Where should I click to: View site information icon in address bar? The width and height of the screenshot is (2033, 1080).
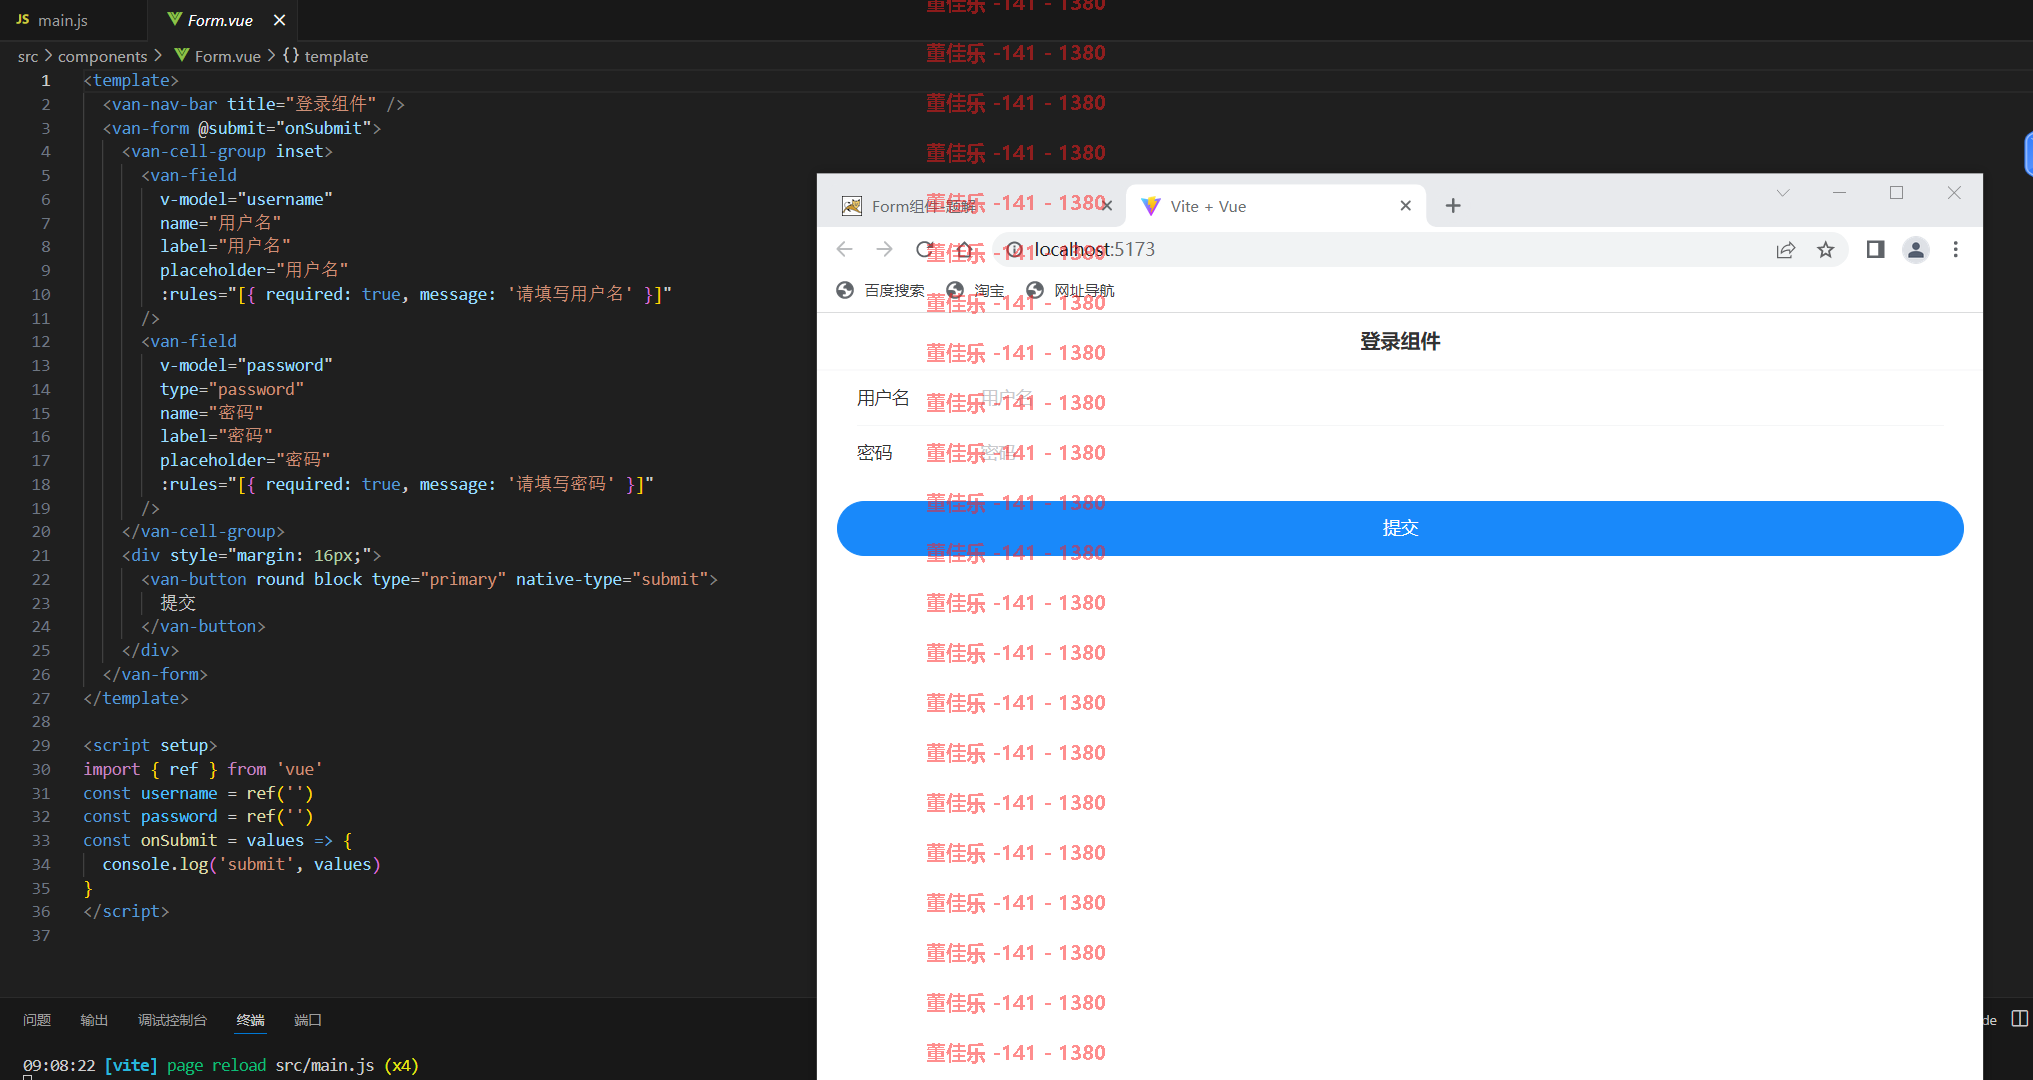[1014, 249]
